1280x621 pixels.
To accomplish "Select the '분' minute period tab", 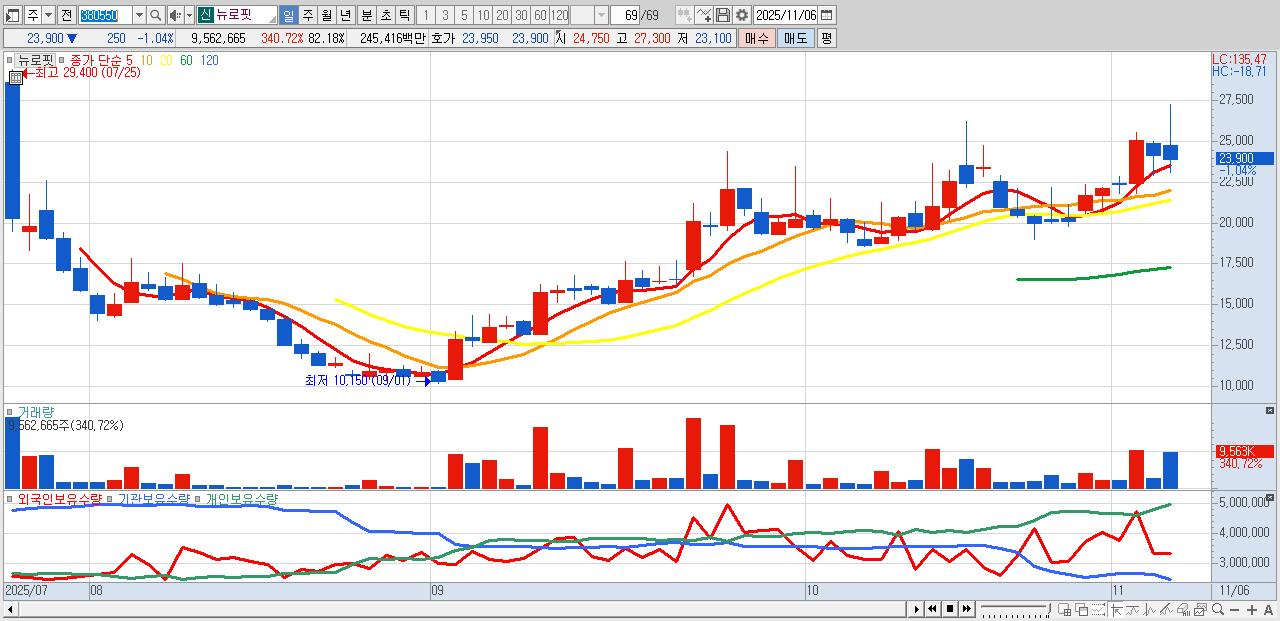I will 366,15.
